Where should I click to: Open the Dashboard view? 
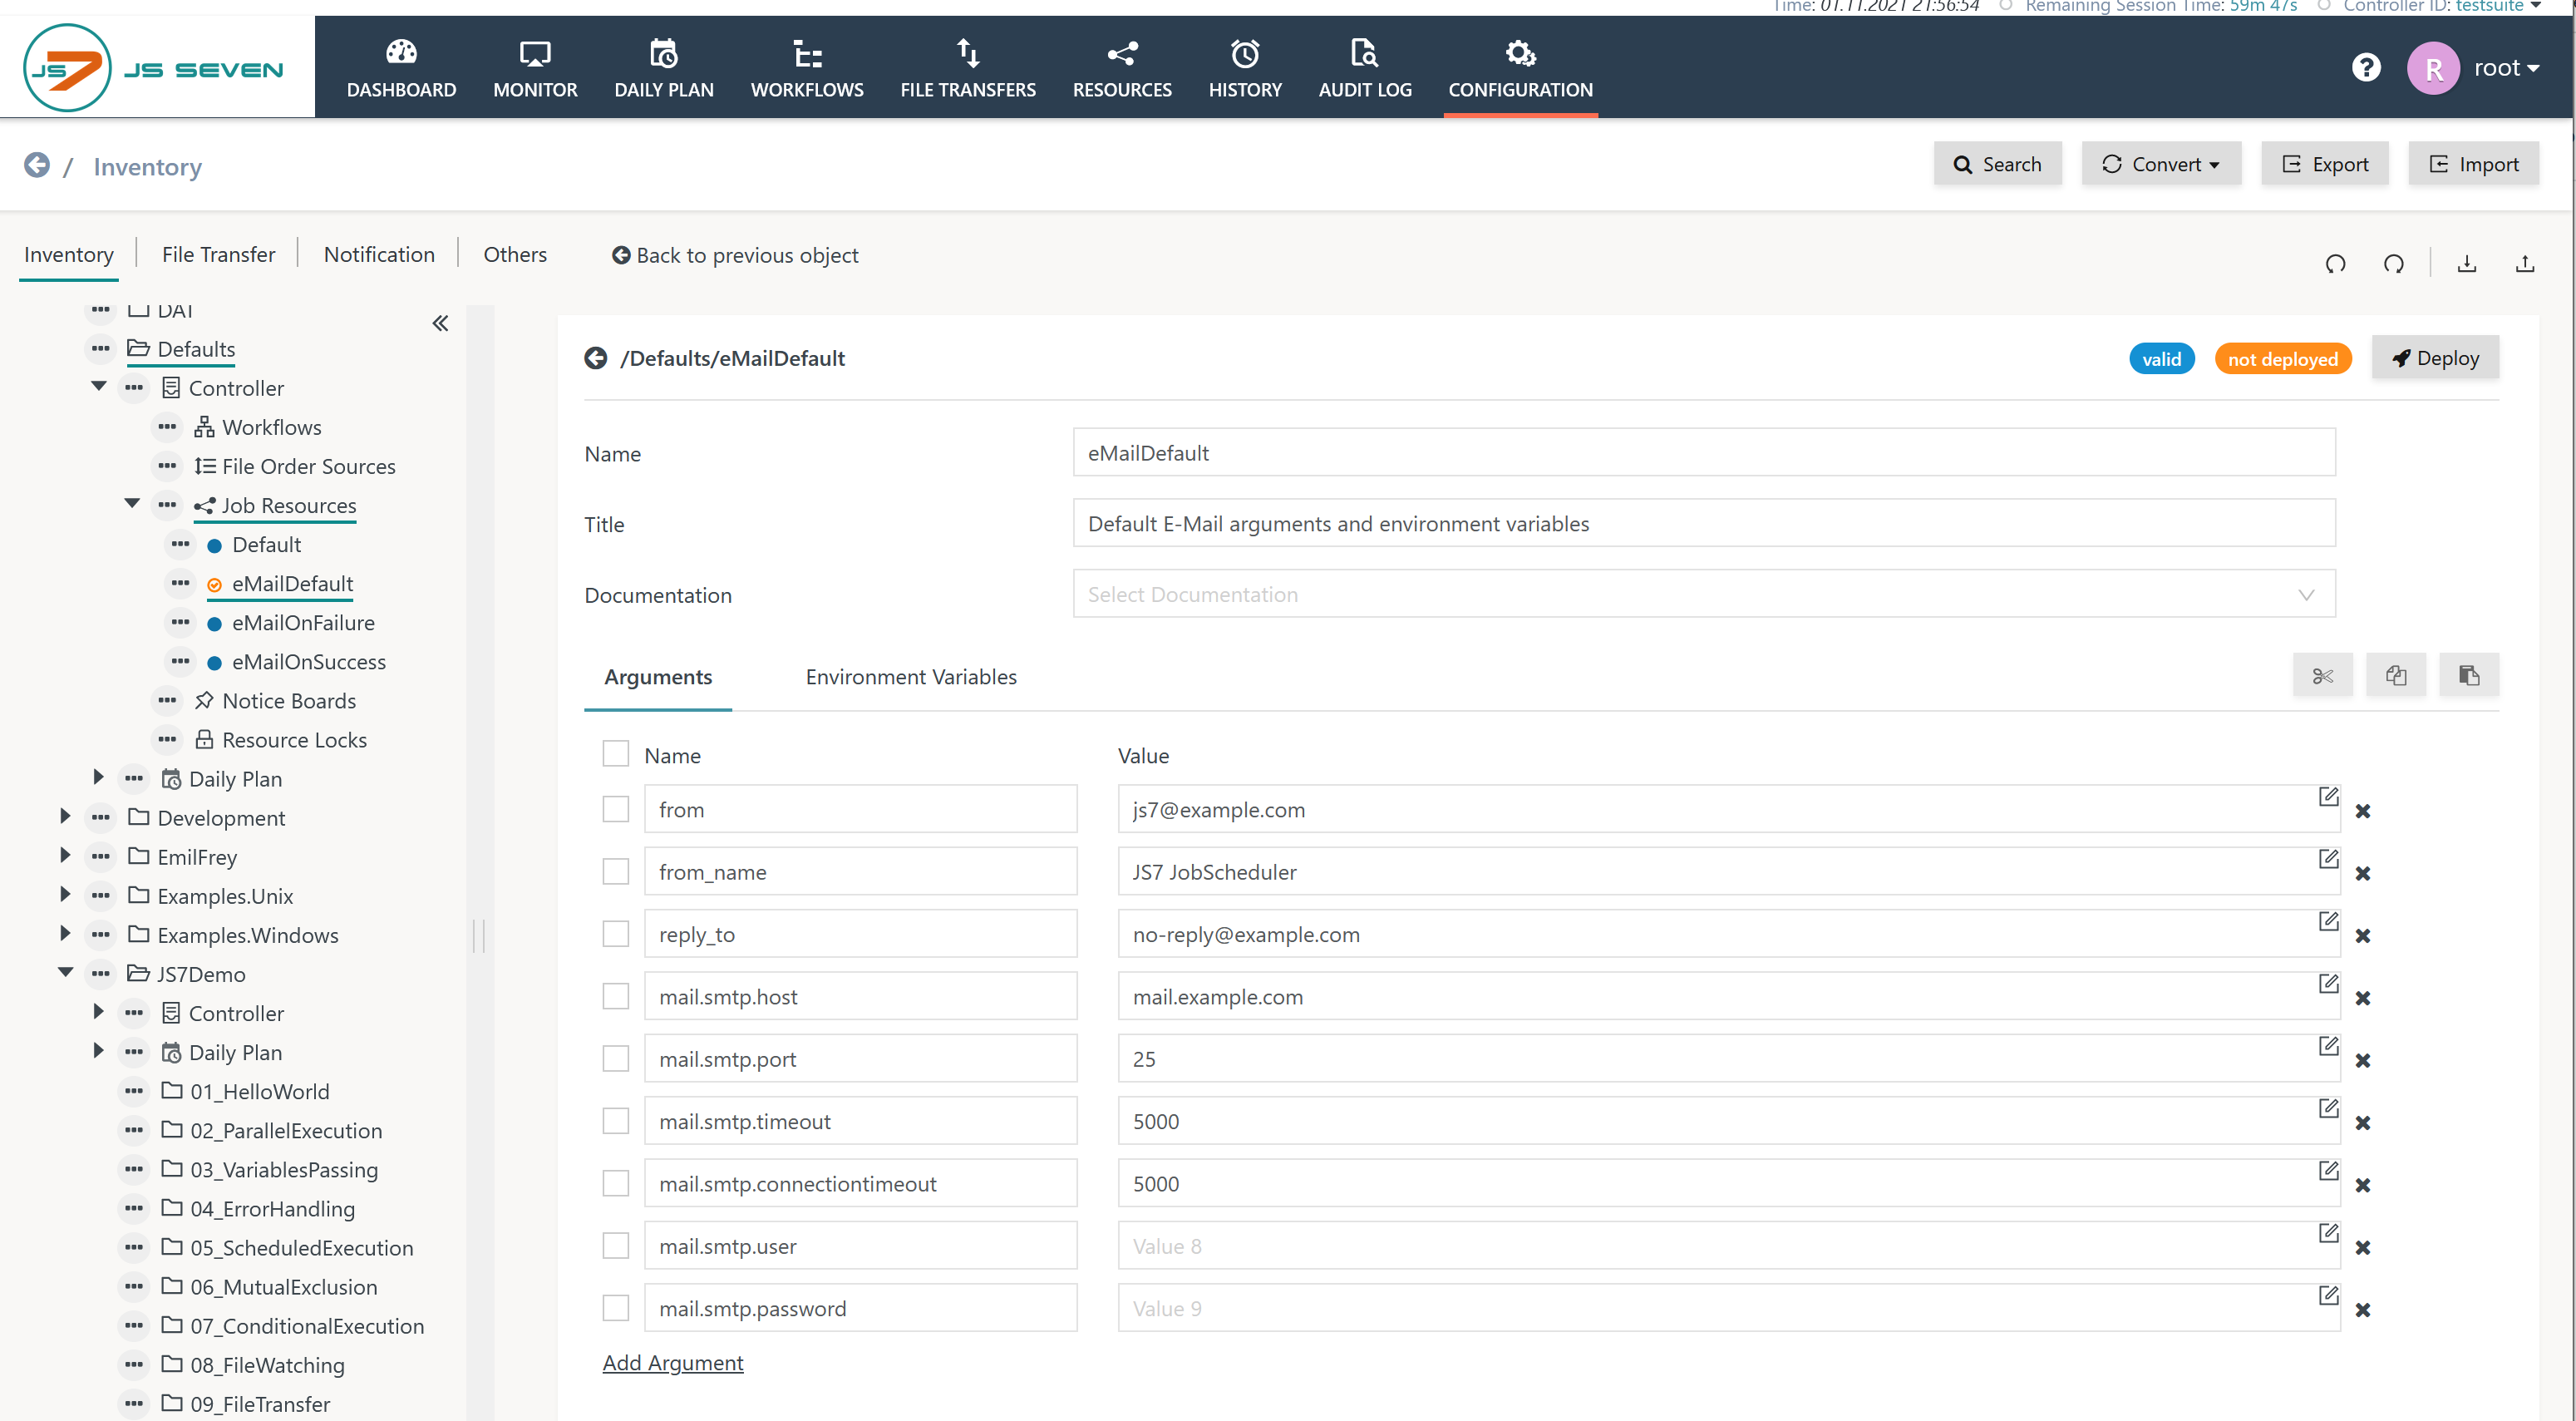(401, 68)
